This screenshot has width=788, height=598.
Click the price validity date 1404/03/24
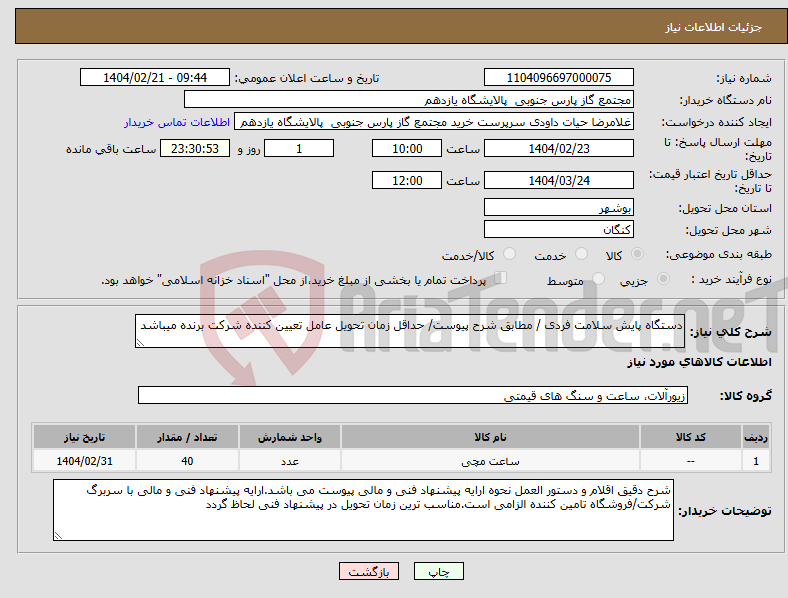(558, 180)
